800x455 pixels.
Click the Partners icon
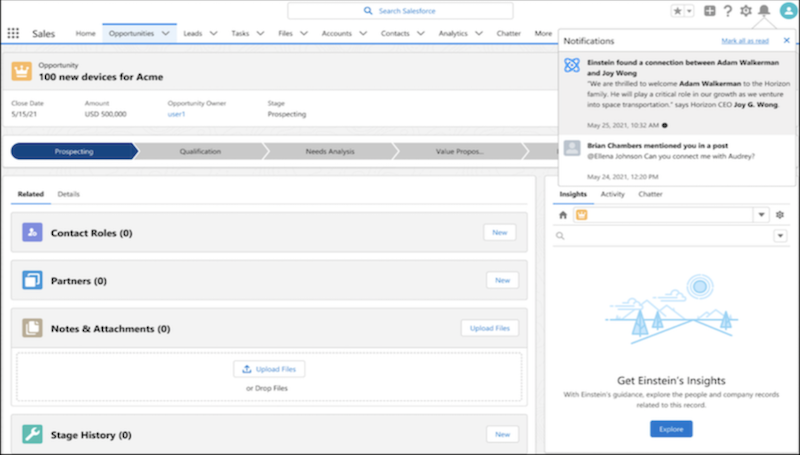point(32,281)
